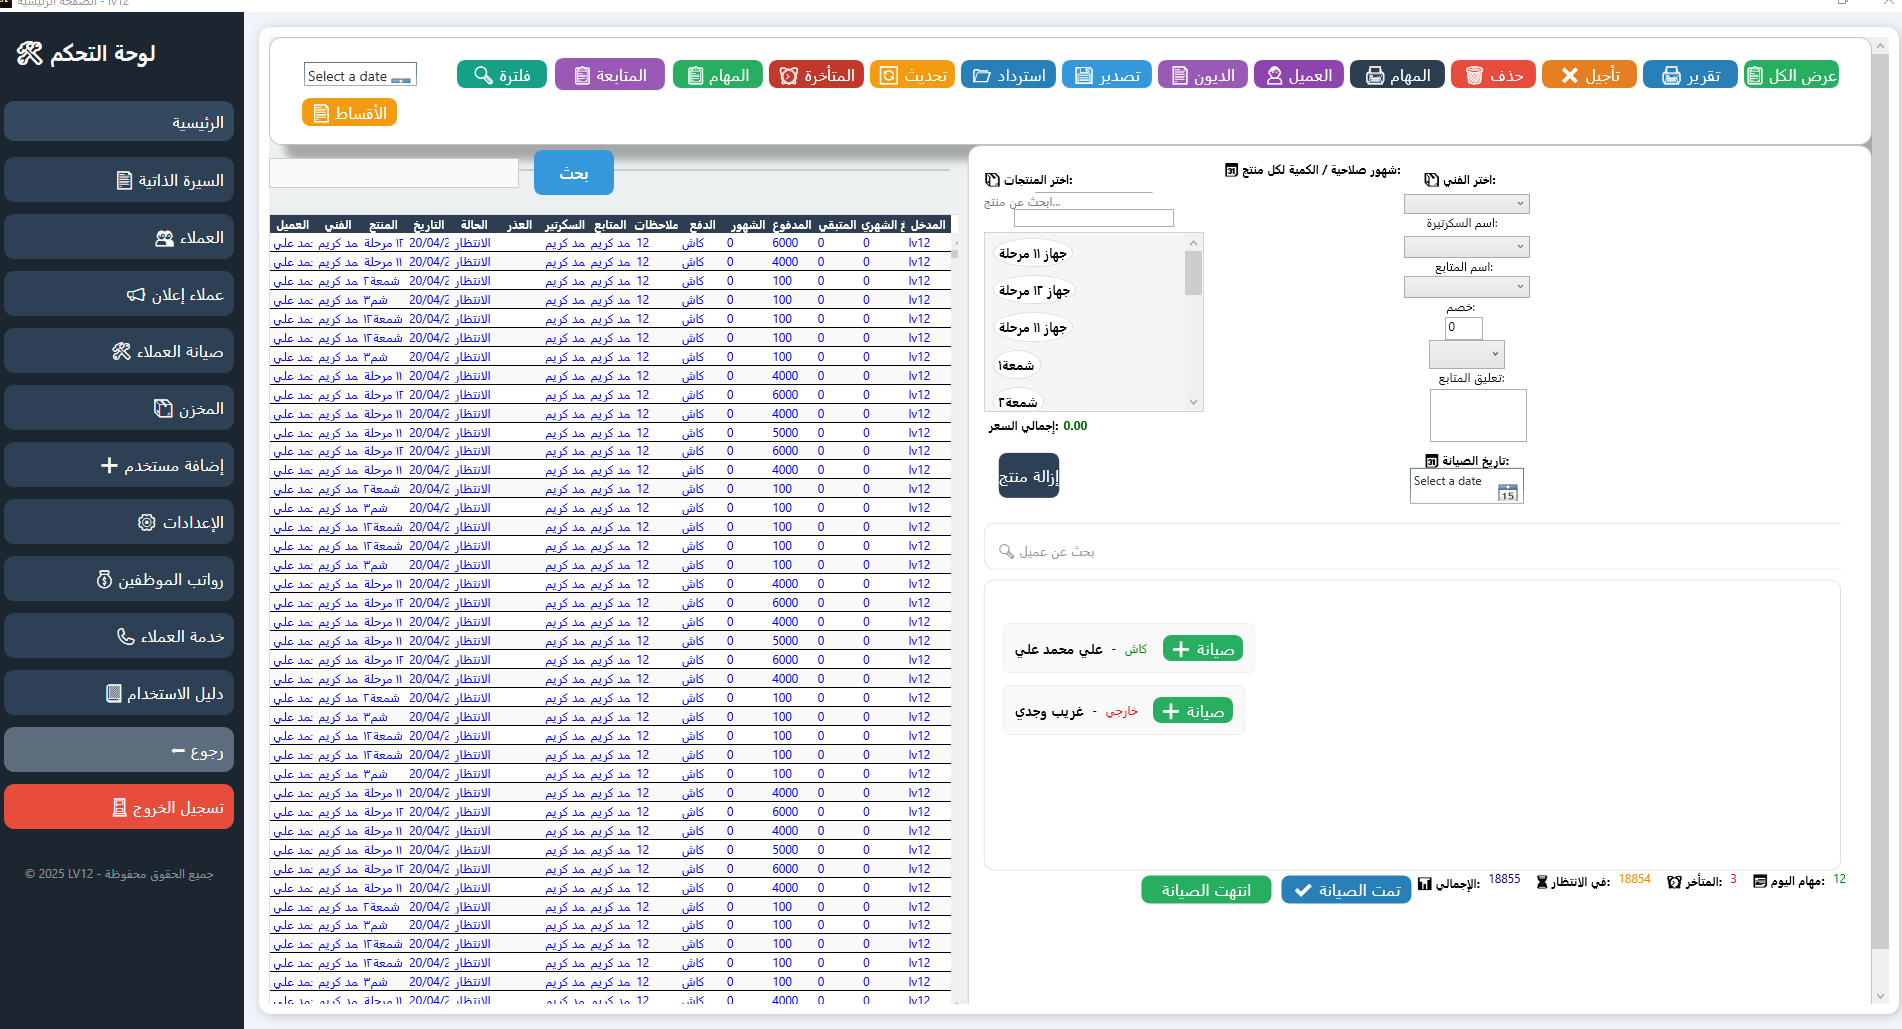This screenshot has height=1029, width=1902.
Task: Select رواتب الموظفين (Salaries) sidebar item
Action: click(119, 579)
